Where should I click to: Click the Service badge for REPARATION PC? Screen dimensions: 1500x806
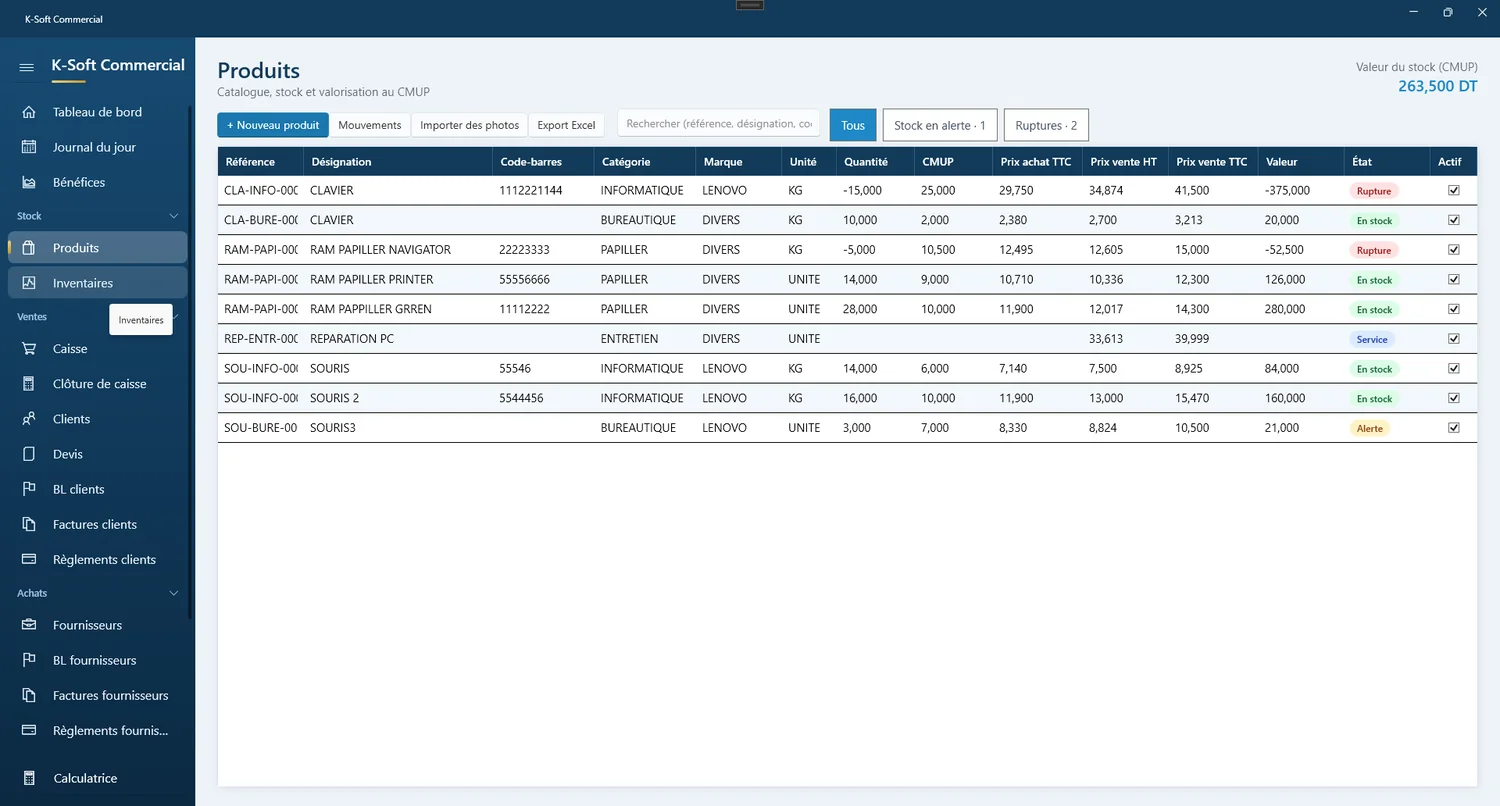tap(1372, 339)
